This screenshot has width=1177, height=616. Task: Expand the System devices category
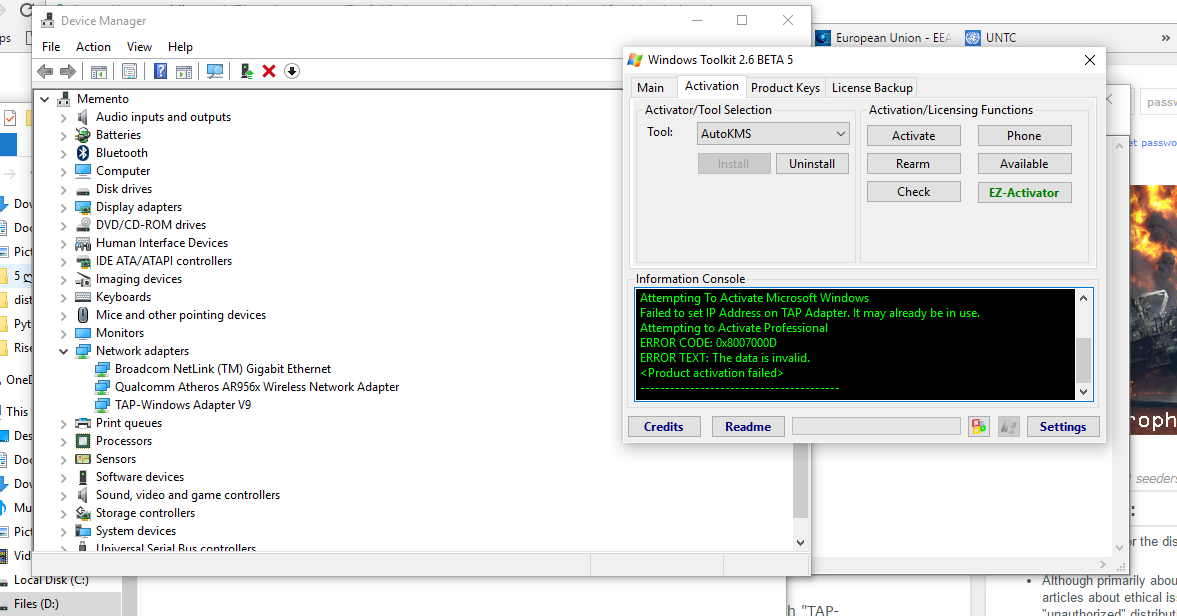64,531
